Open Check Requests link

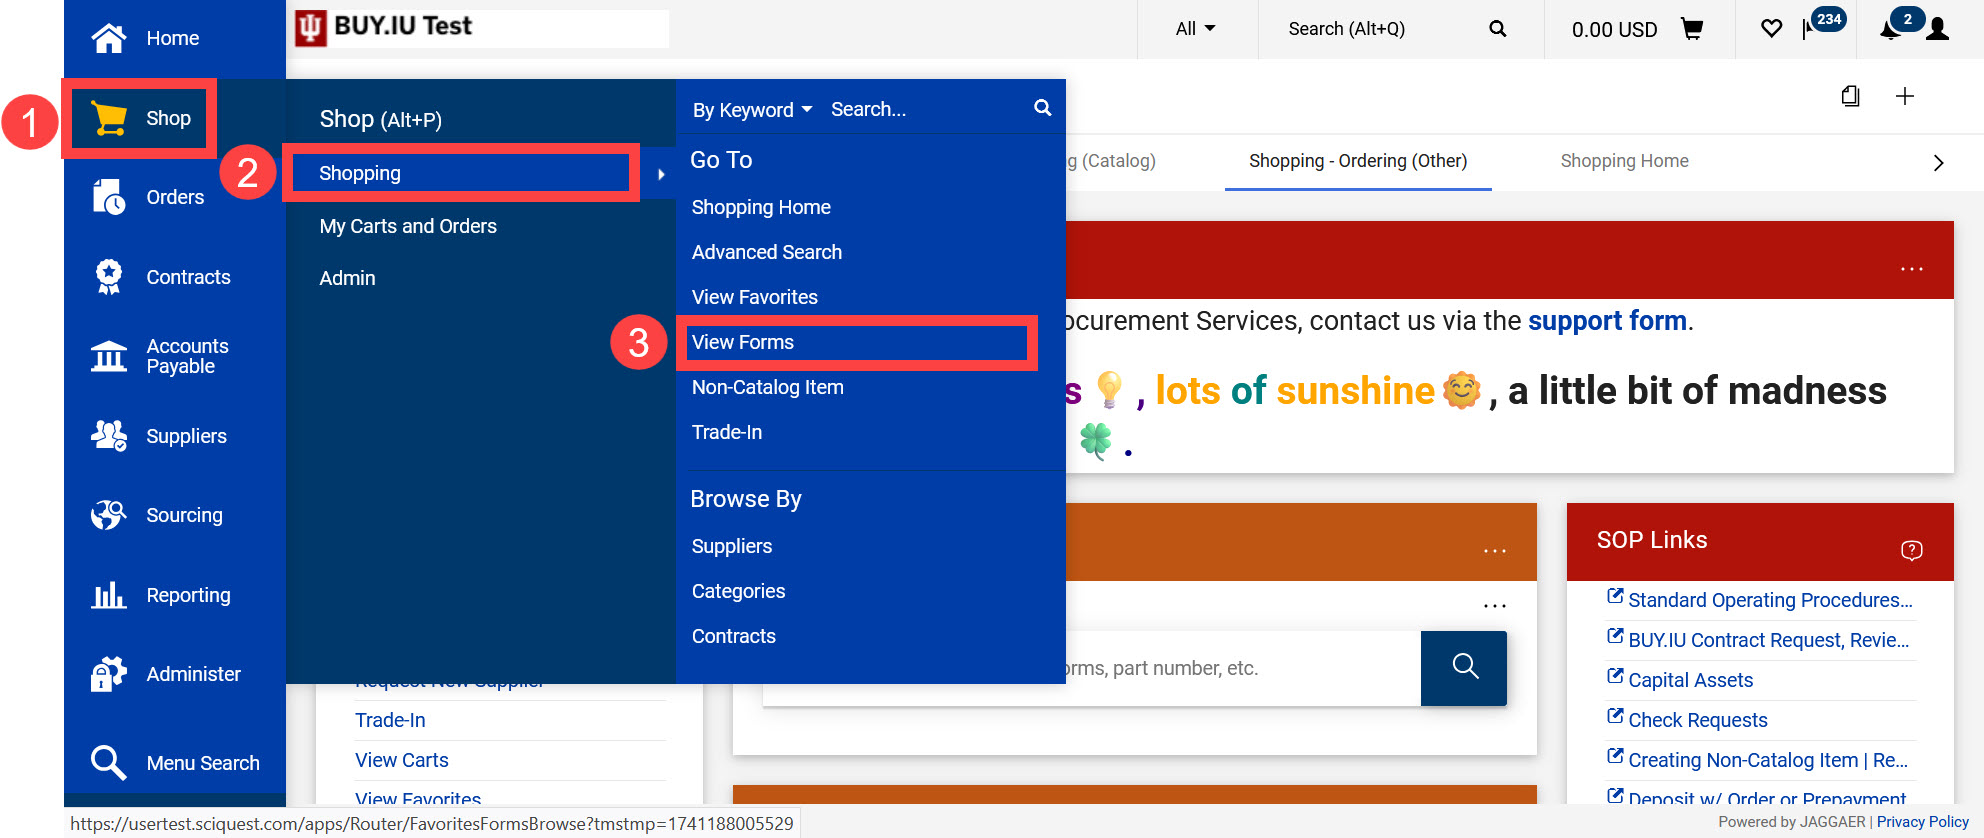[x=1698, y=720]
